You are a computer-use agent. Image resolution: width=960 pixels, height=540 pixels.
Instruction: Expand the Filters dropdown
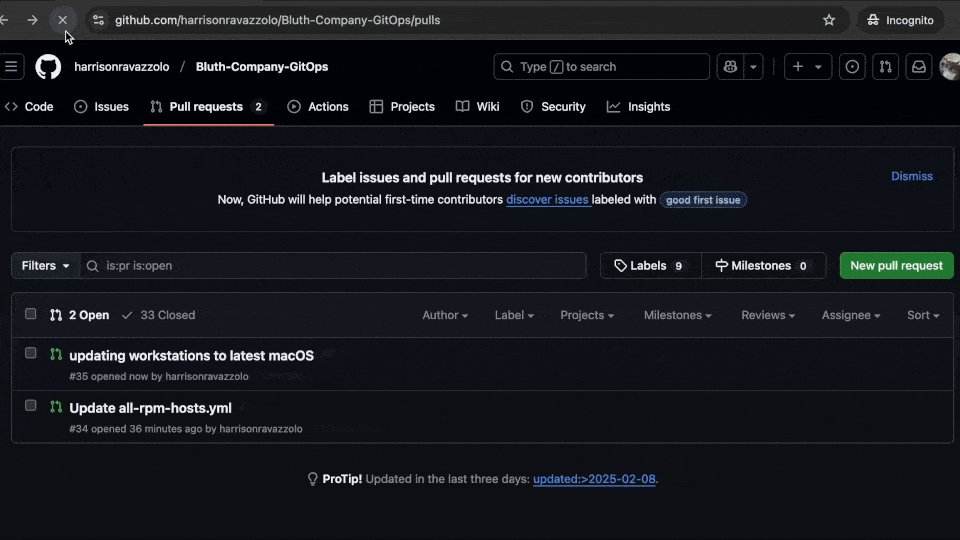[46, 266]
